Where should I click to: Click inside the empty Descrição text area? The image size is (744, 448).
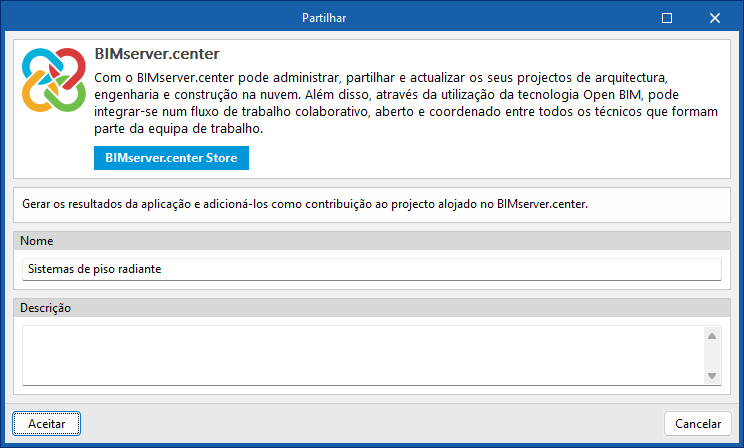[360, 355]
